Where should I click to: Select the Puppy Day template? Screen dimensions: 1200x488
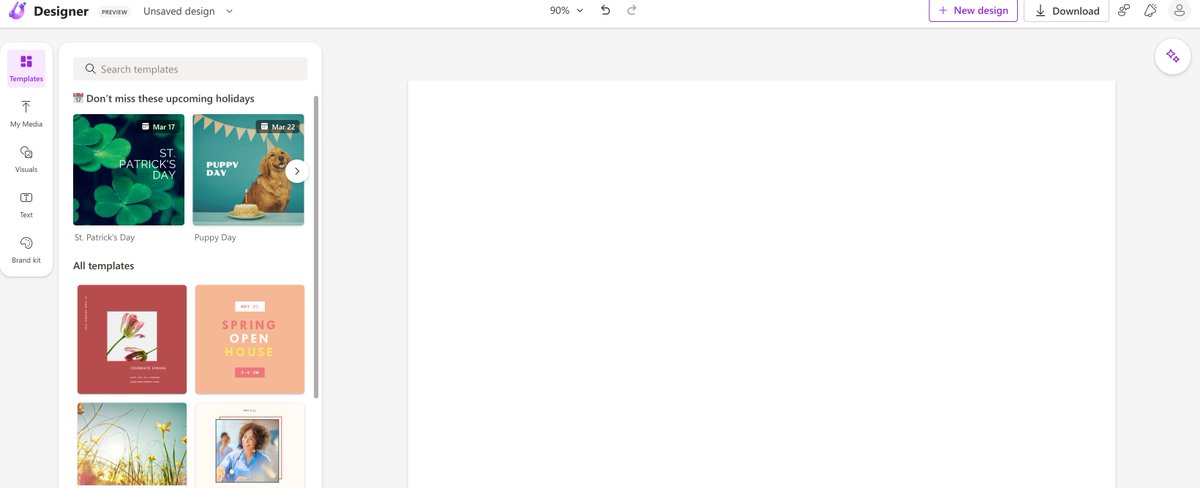248,169
